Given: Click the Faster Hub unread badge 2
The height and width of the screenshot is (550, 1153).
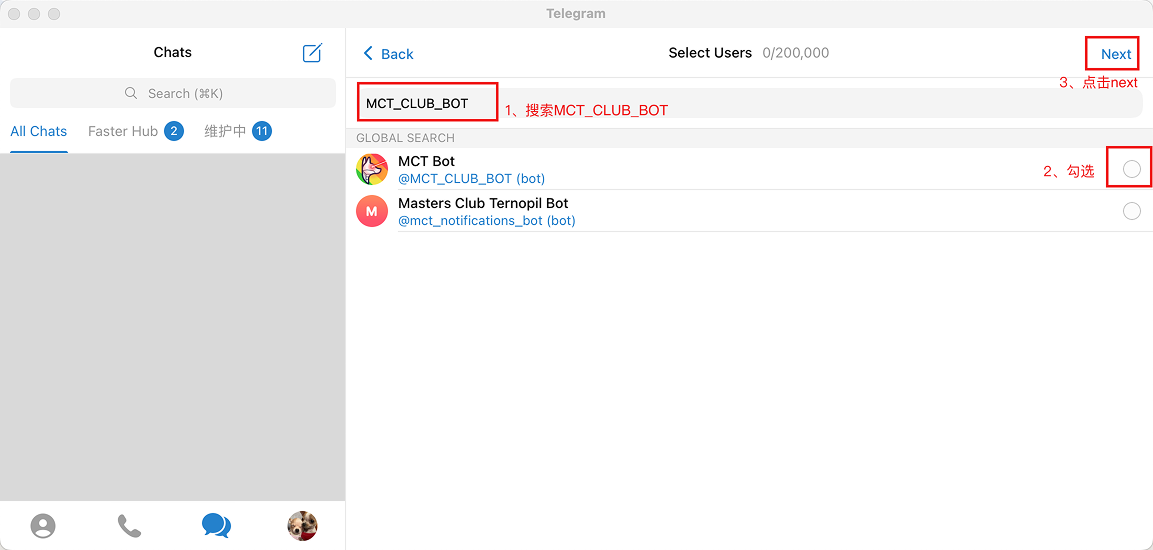Looking at the screenshot, I should (x=174, y=132).
